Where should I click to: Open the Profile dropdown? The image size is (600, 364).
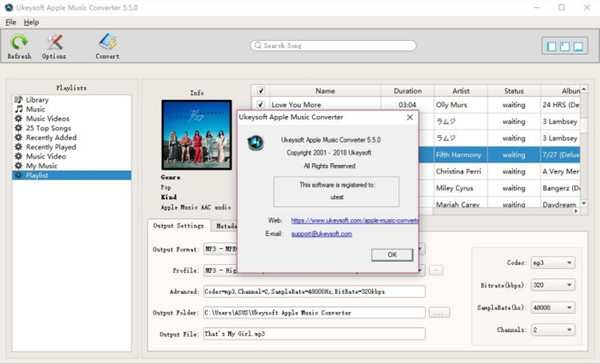[421, 270]
